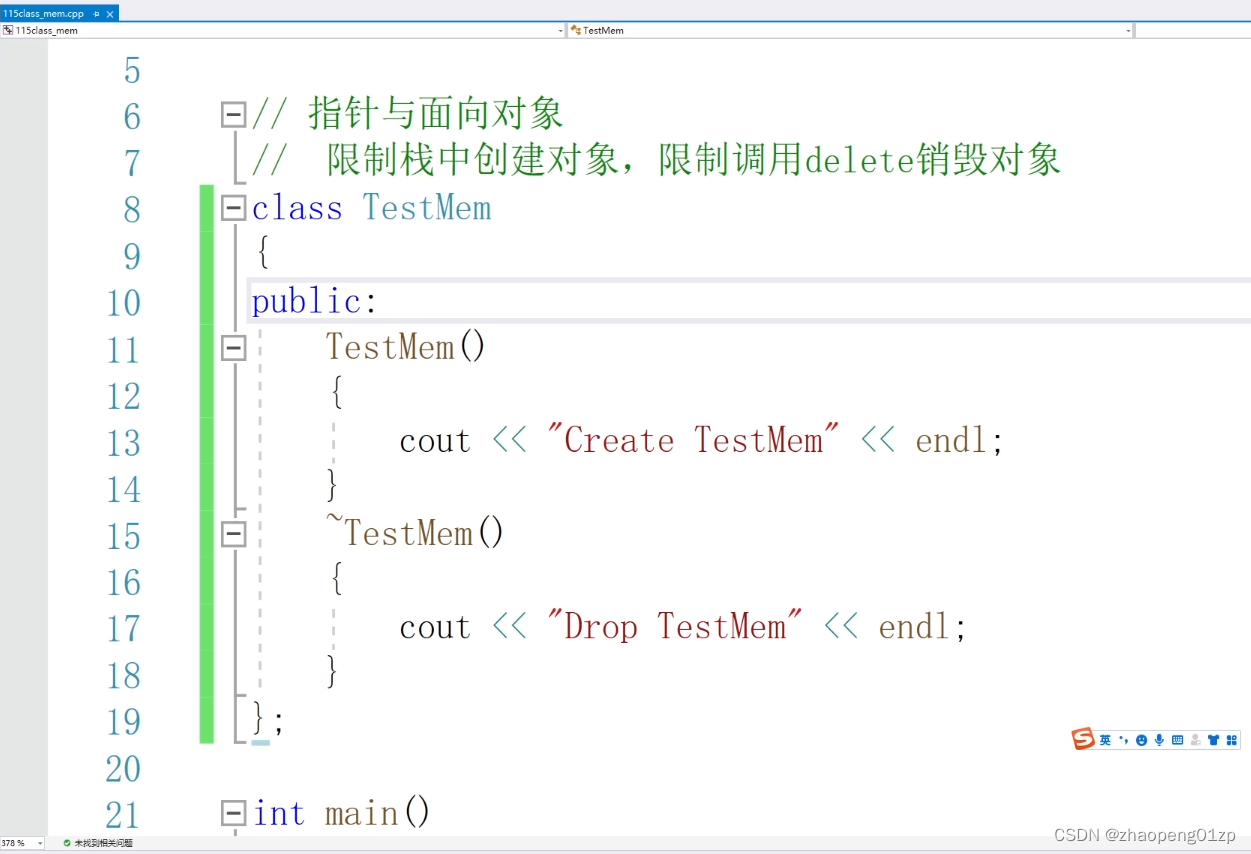This screenshot has width=1251, height=854.
Task: Open the Sogou emoji picker
Action: point(1142,740)
